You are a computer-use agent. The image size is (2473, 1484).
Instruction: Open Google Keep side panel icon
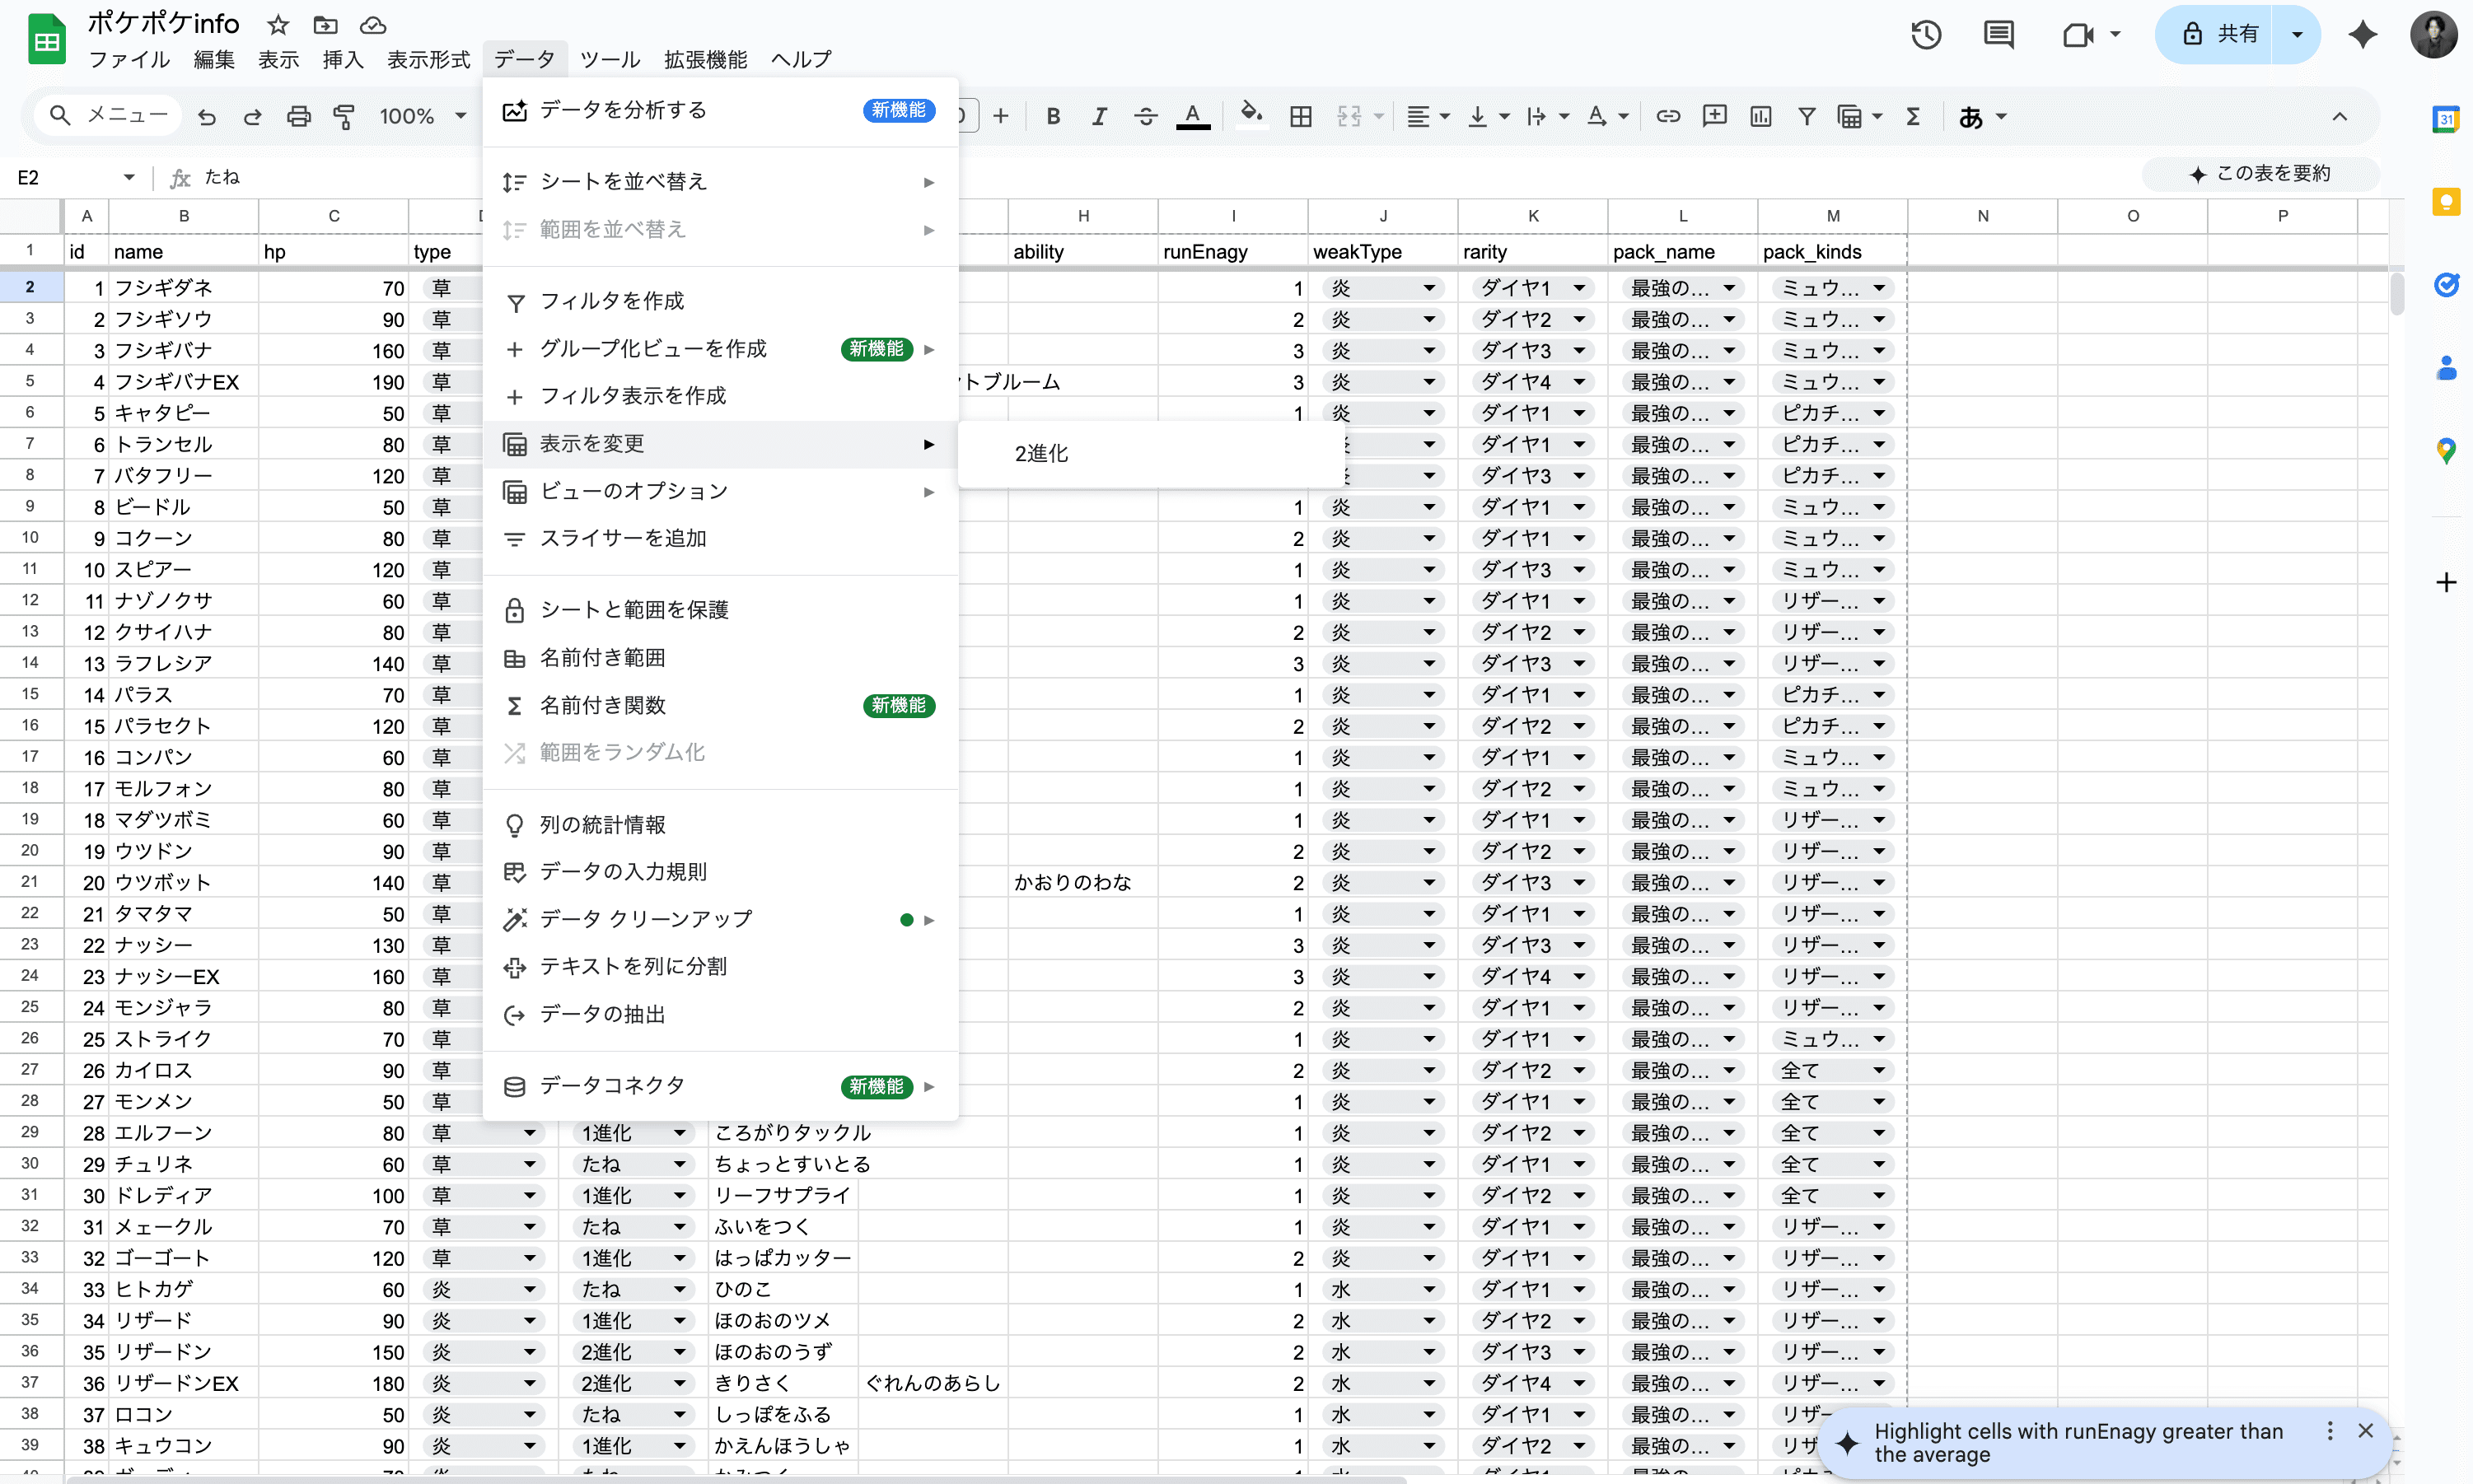click(2446, 202)
